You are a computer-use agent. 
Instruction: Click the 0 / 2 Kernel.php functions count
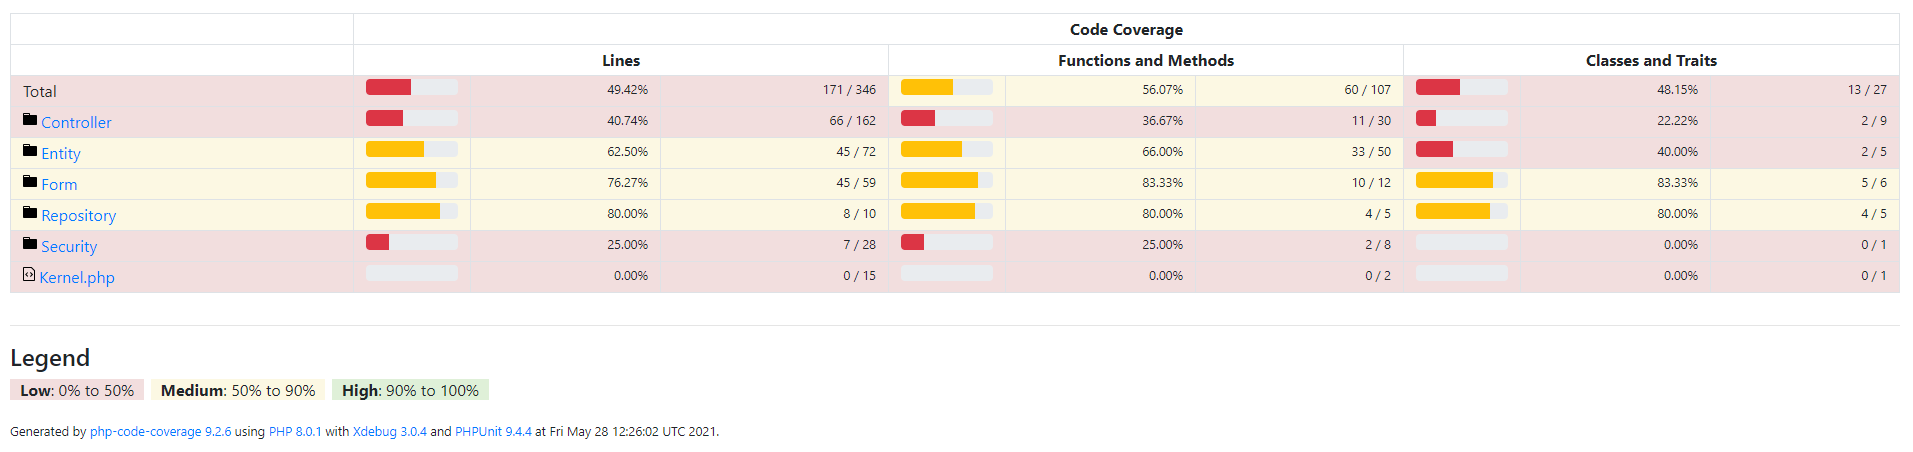1378,276
